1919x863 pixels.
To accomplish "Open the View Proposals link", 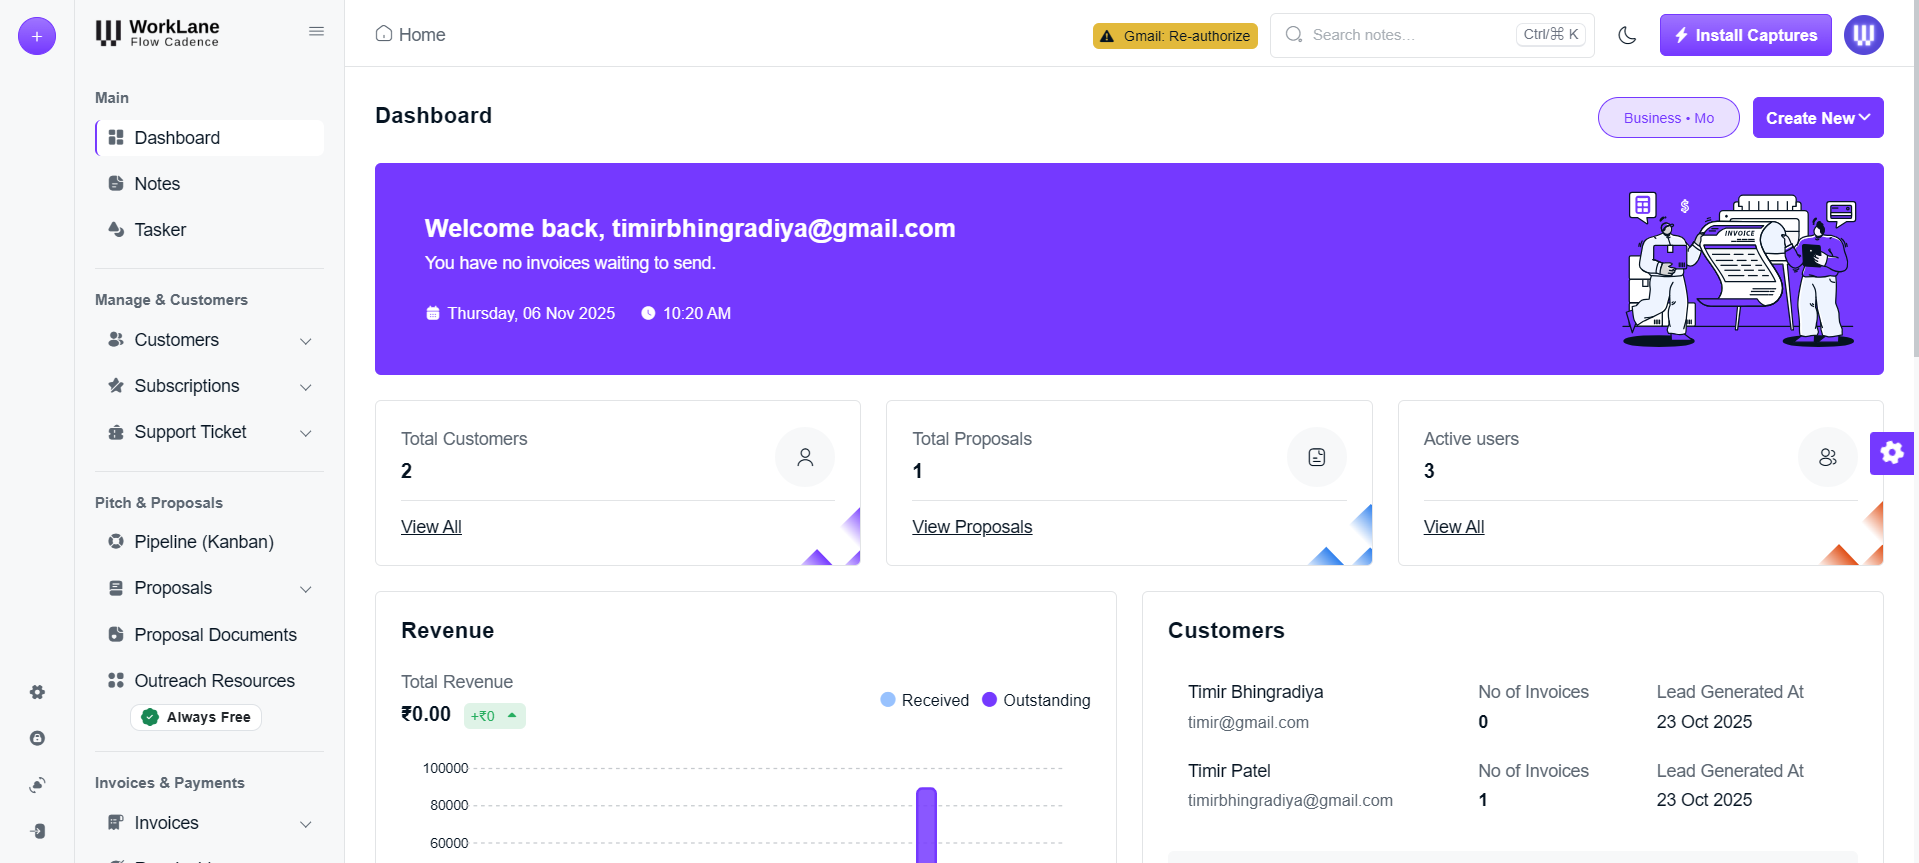I will [x=971, y=527].
